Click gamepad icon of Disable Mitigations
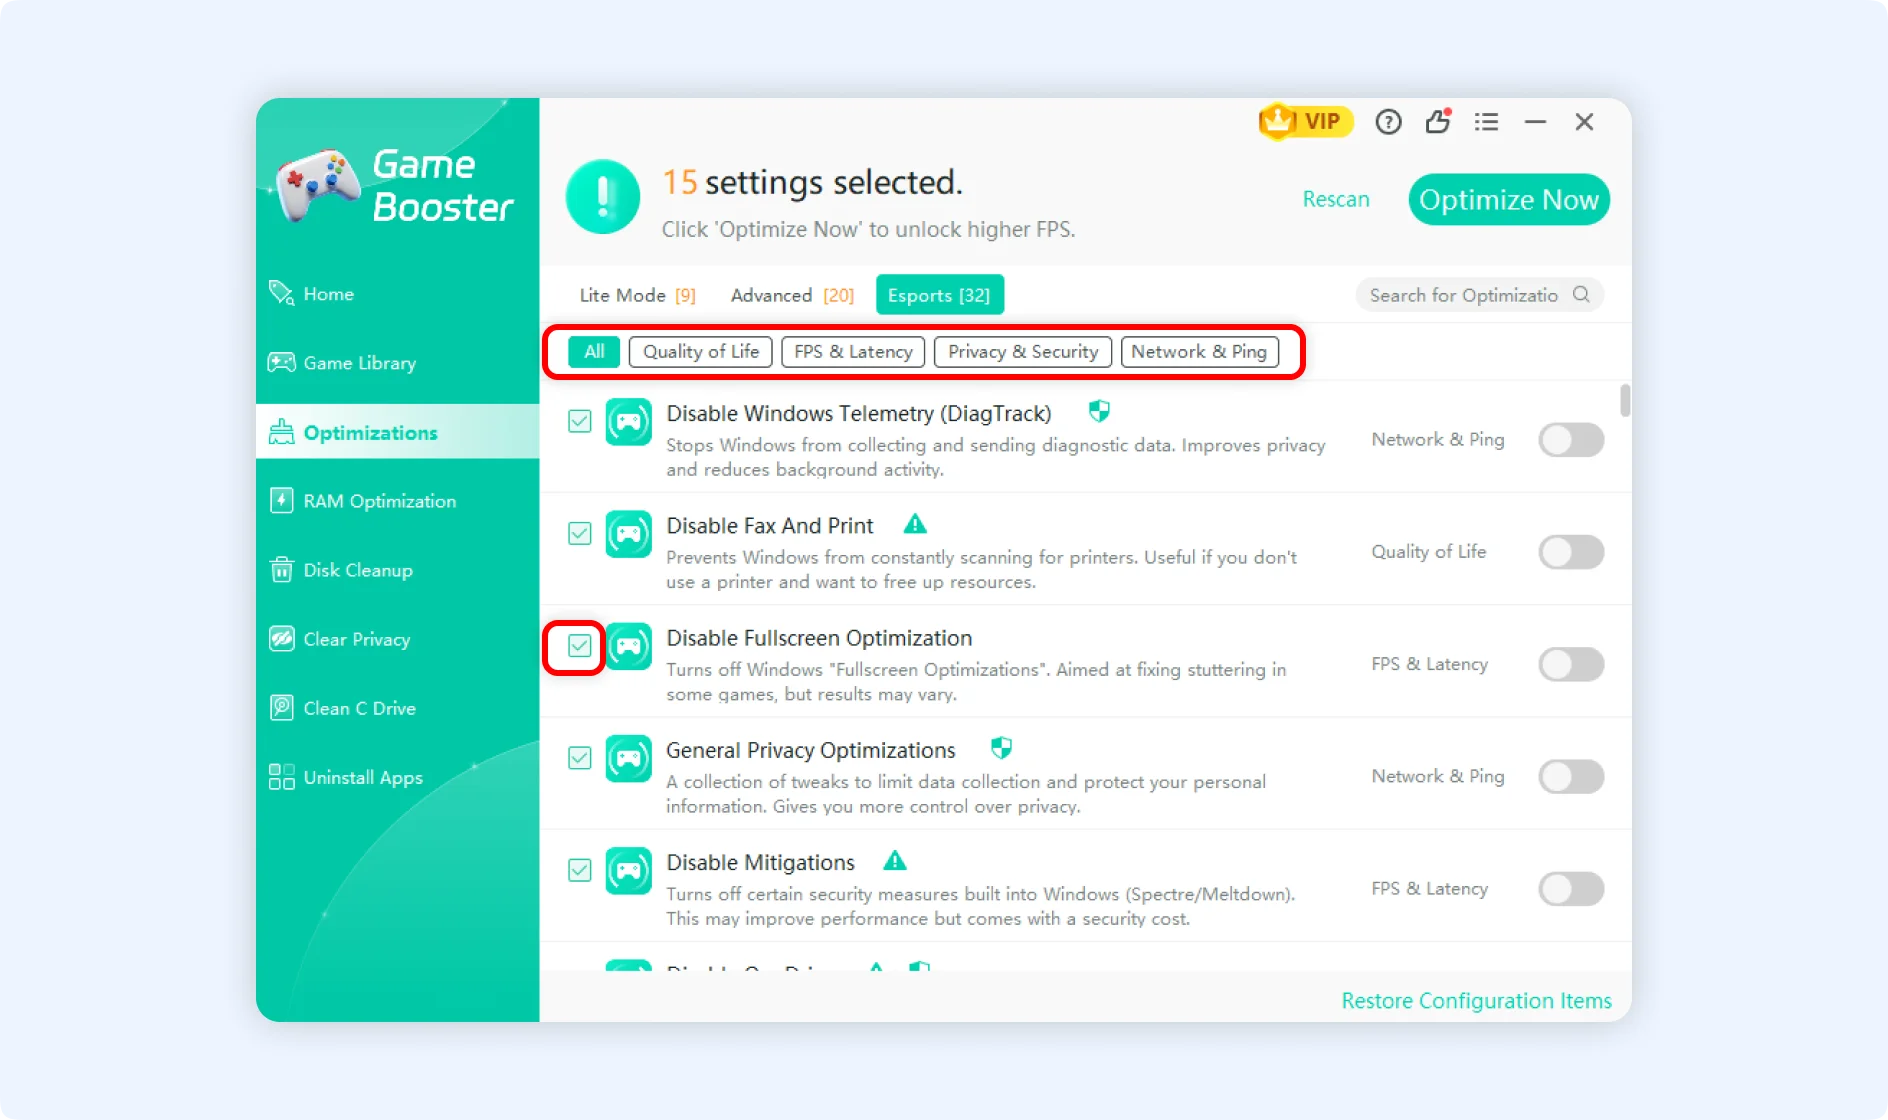This screenshot has height=1120, width=1888. coord(628,870)
